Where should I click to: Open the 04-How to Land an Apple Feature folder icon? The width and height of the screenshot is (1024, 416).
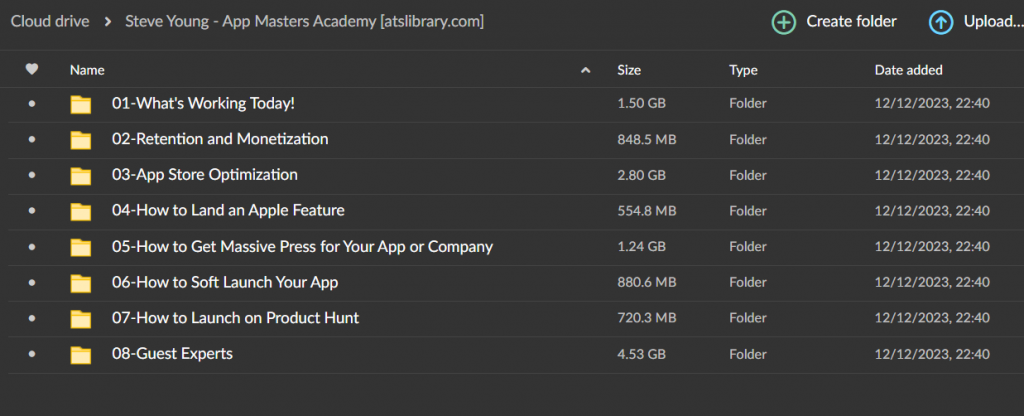(x=81, y=212)
